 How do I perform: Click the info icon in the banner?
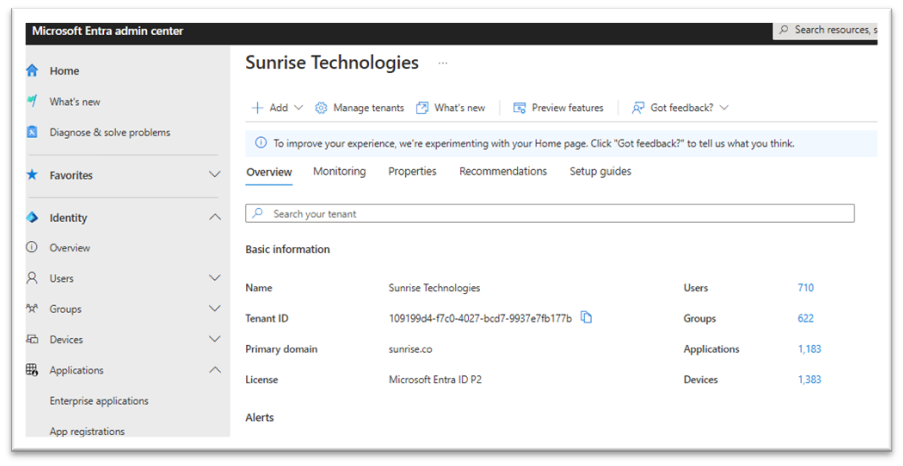261,143
